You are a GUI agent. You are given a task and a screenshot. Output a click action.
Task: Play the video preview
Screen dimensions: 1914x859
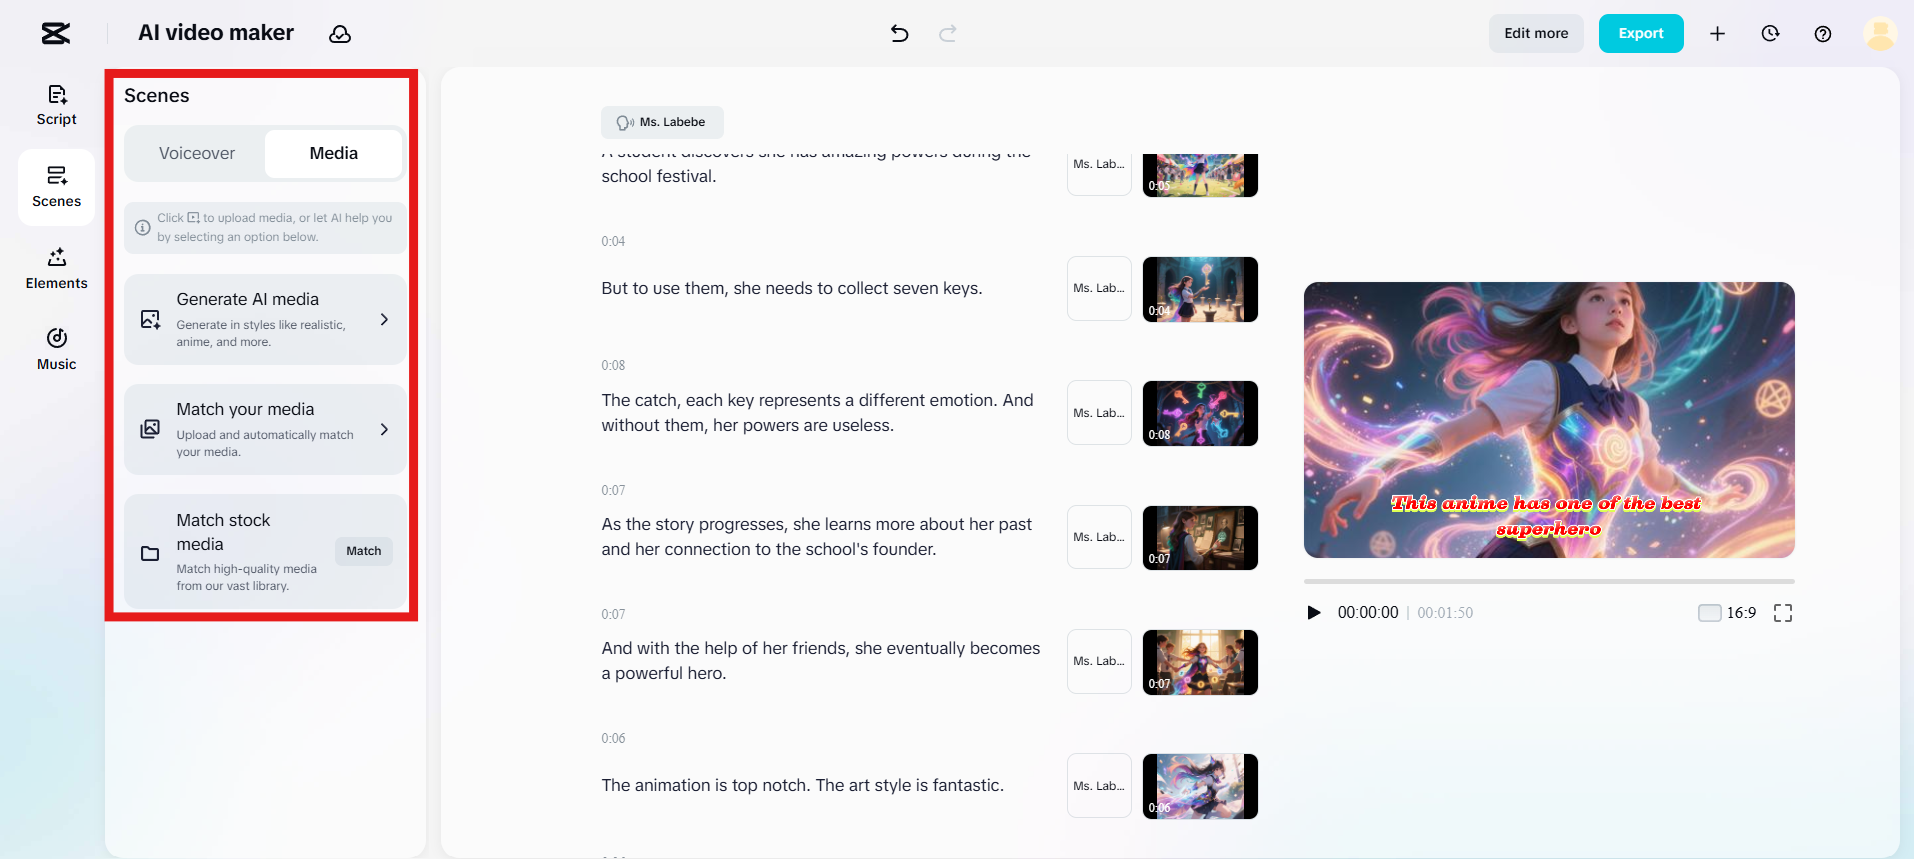click(x=1314, y=613)
